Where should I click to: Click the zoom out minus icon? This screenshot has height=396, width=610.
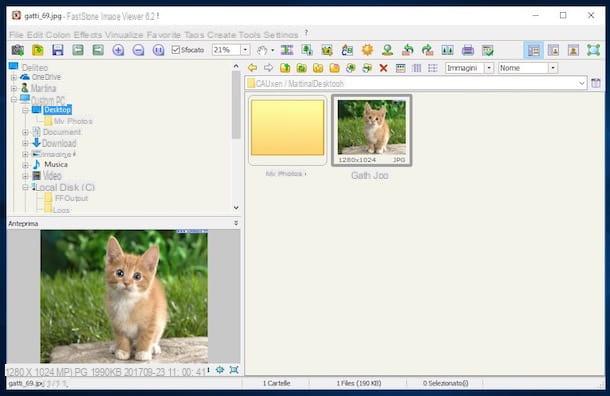tap(138, 50)
